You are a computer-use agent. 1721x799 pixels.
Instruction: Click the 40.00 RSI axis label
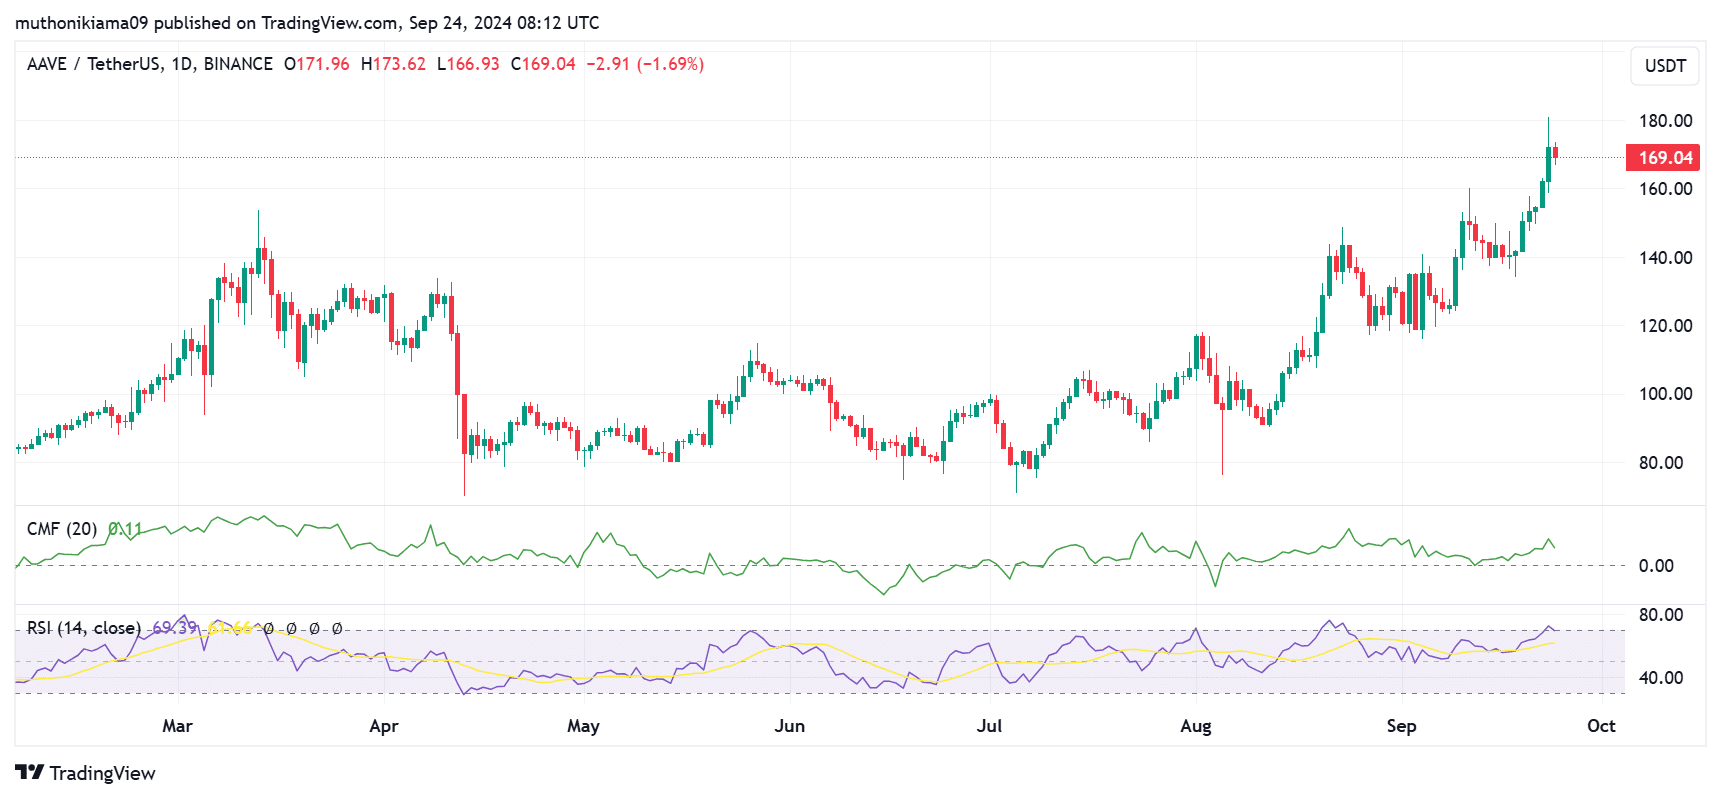pos(1661,678)
